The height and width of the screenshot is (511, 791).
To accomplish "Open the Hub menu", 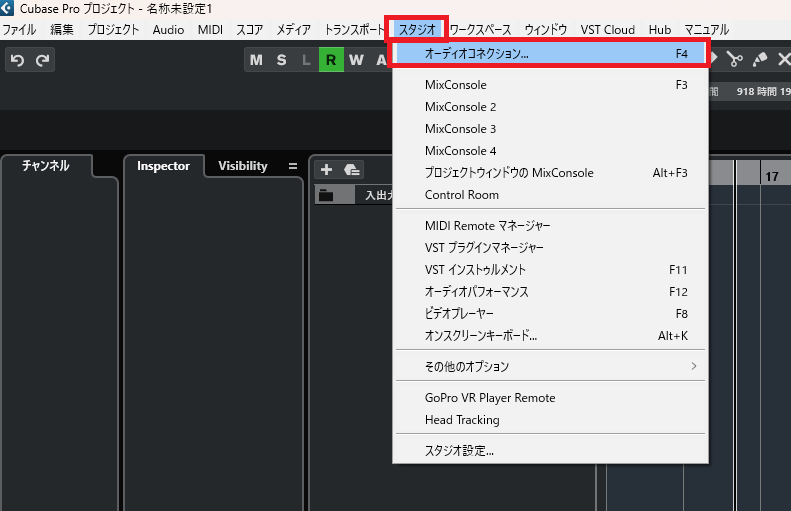I will point(659,30).
